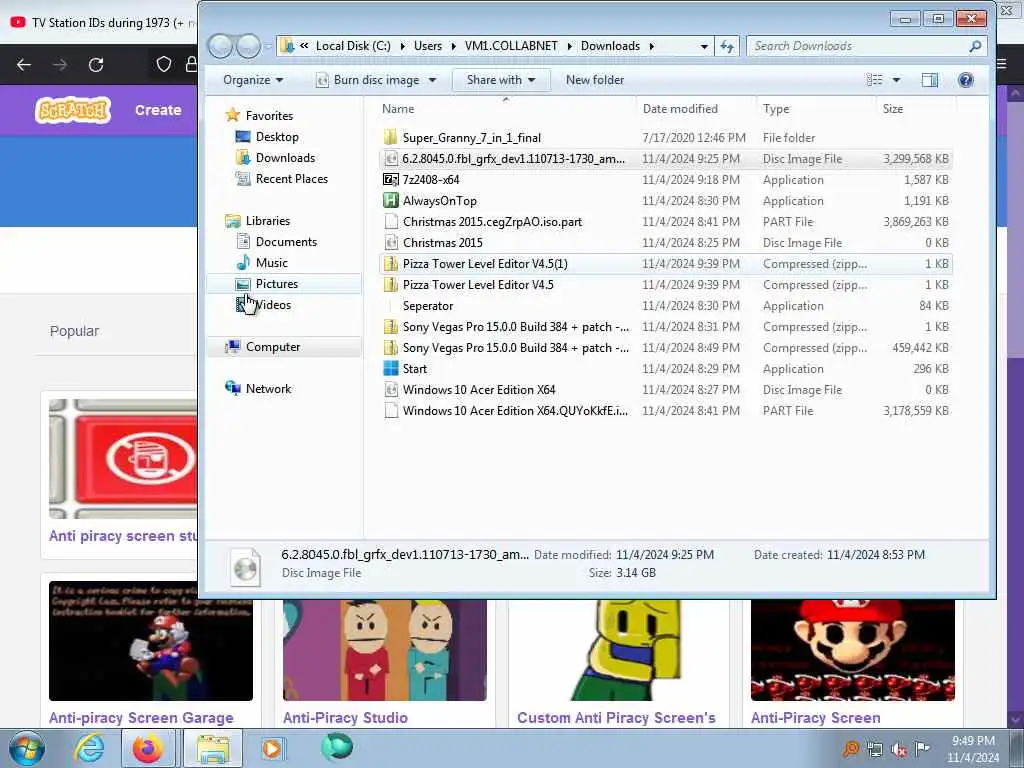Open Recent Places in sidebar

click(x=291, y=178)
